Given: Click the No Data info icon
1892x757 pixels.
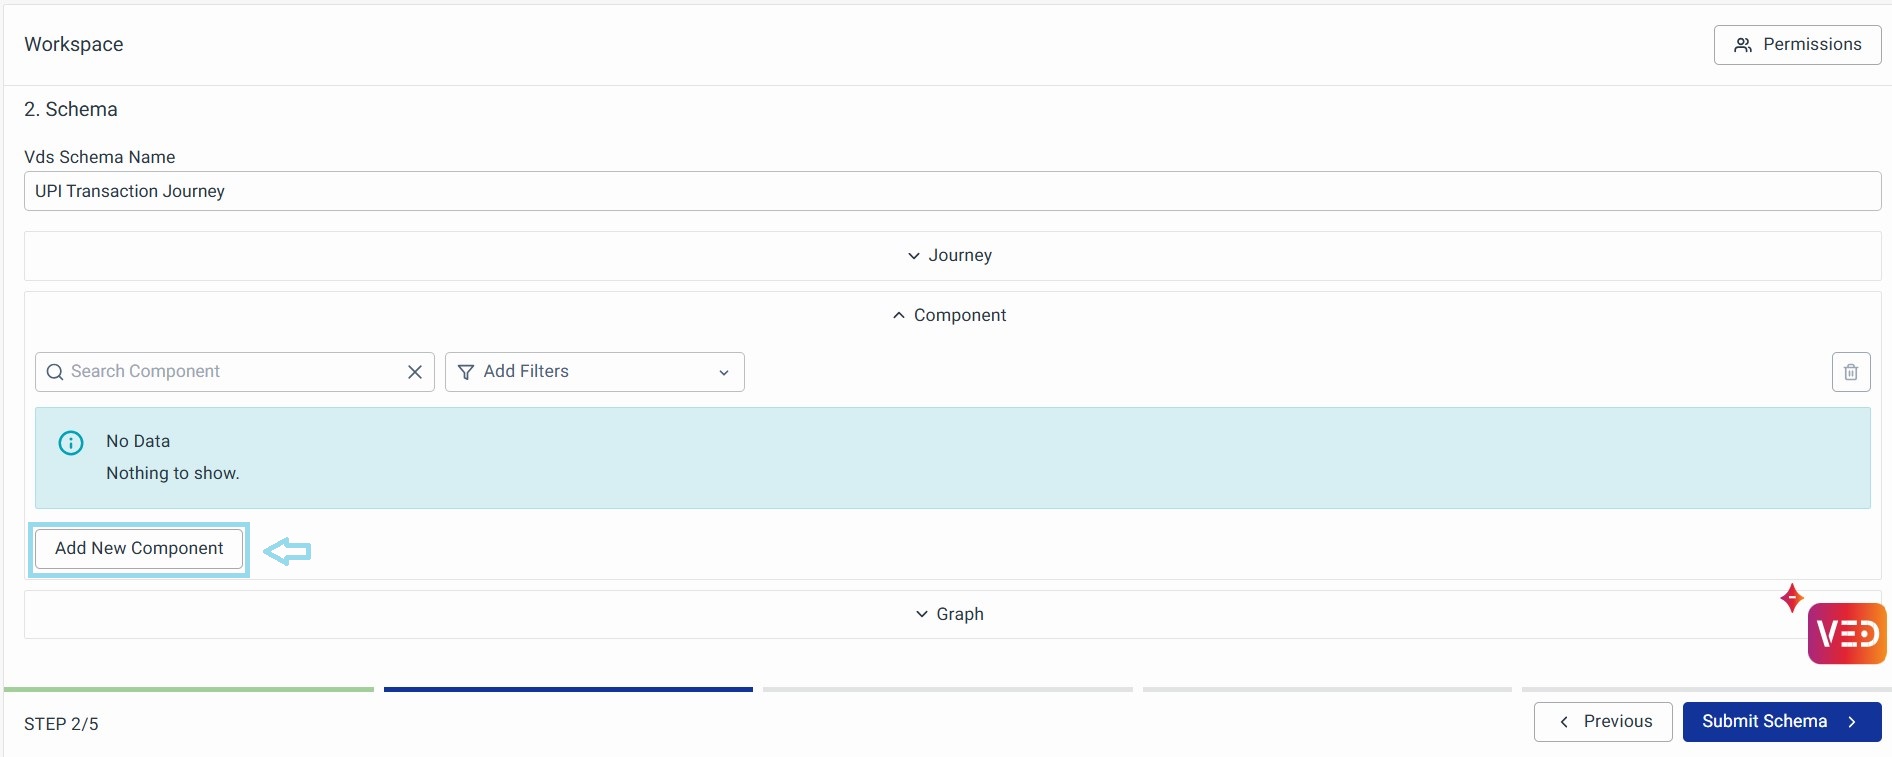Looking at the screenshot, I should click(x=71, y=443).
